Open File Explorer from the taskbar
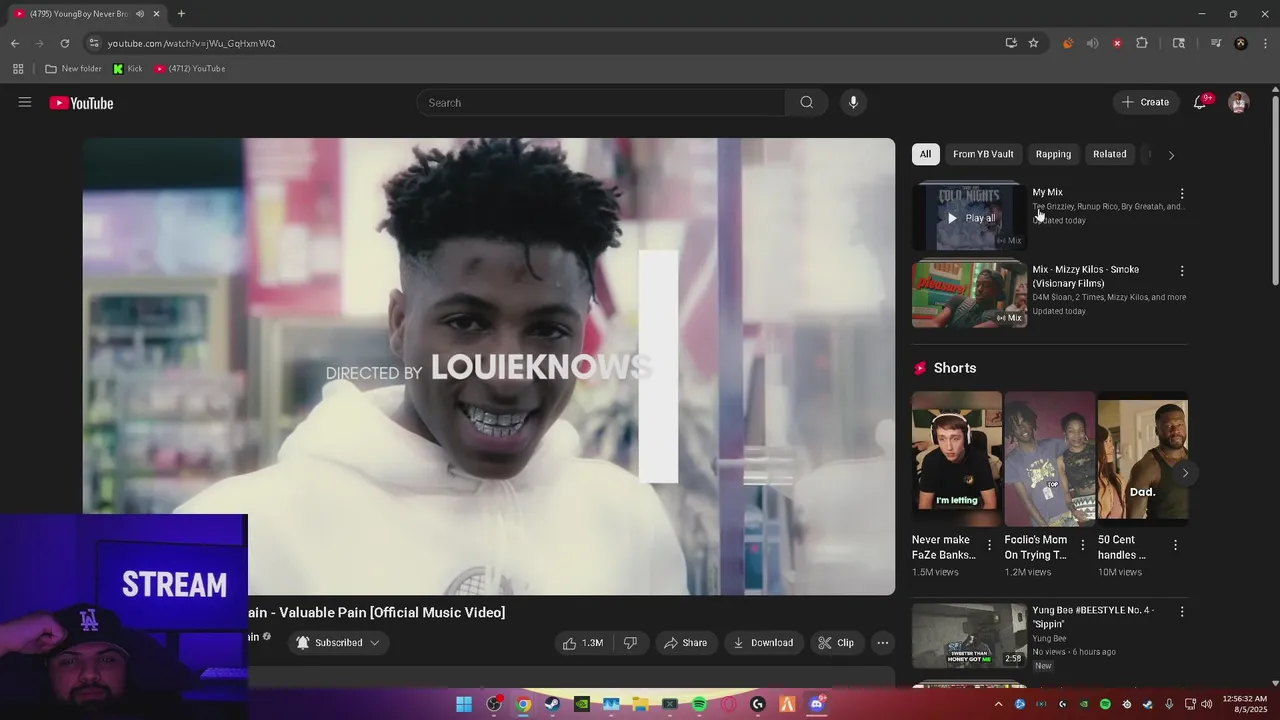The width and height of the screenshot is (1280, 720). [x=640, y=704]
